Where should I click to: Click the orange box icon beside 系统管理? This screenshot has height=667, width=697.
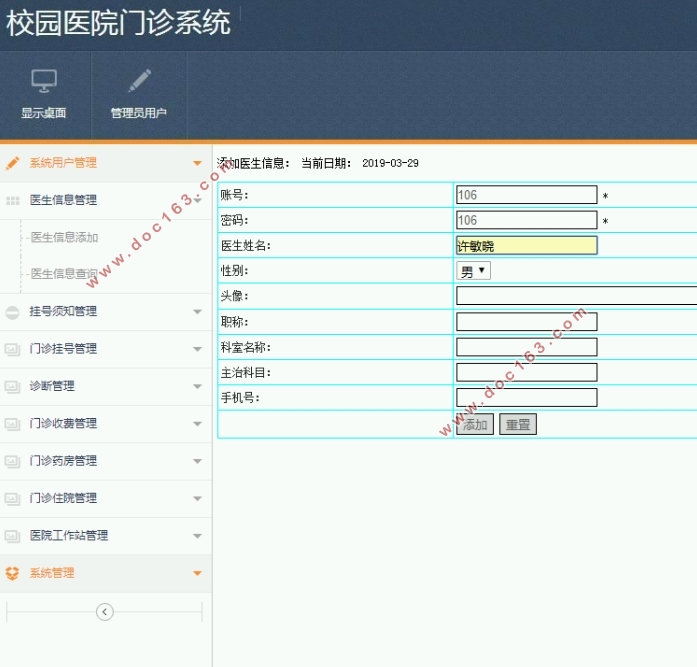(x=12, y=573)
